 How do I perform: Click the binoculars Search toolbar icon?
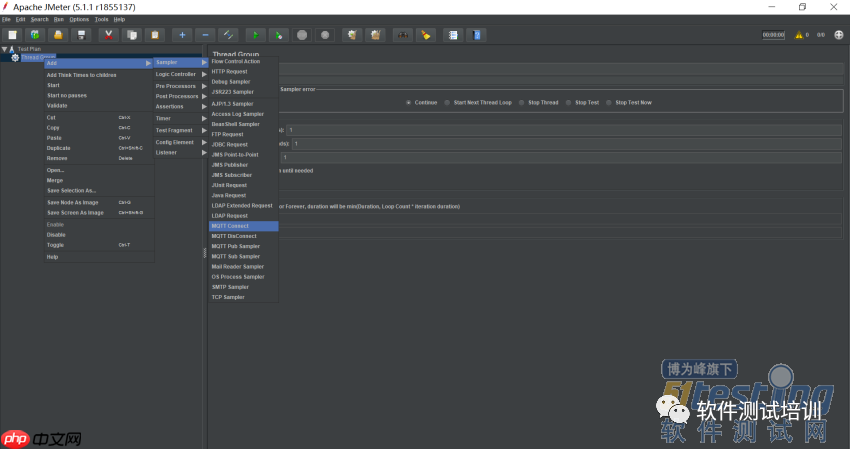tap(402, 35)
